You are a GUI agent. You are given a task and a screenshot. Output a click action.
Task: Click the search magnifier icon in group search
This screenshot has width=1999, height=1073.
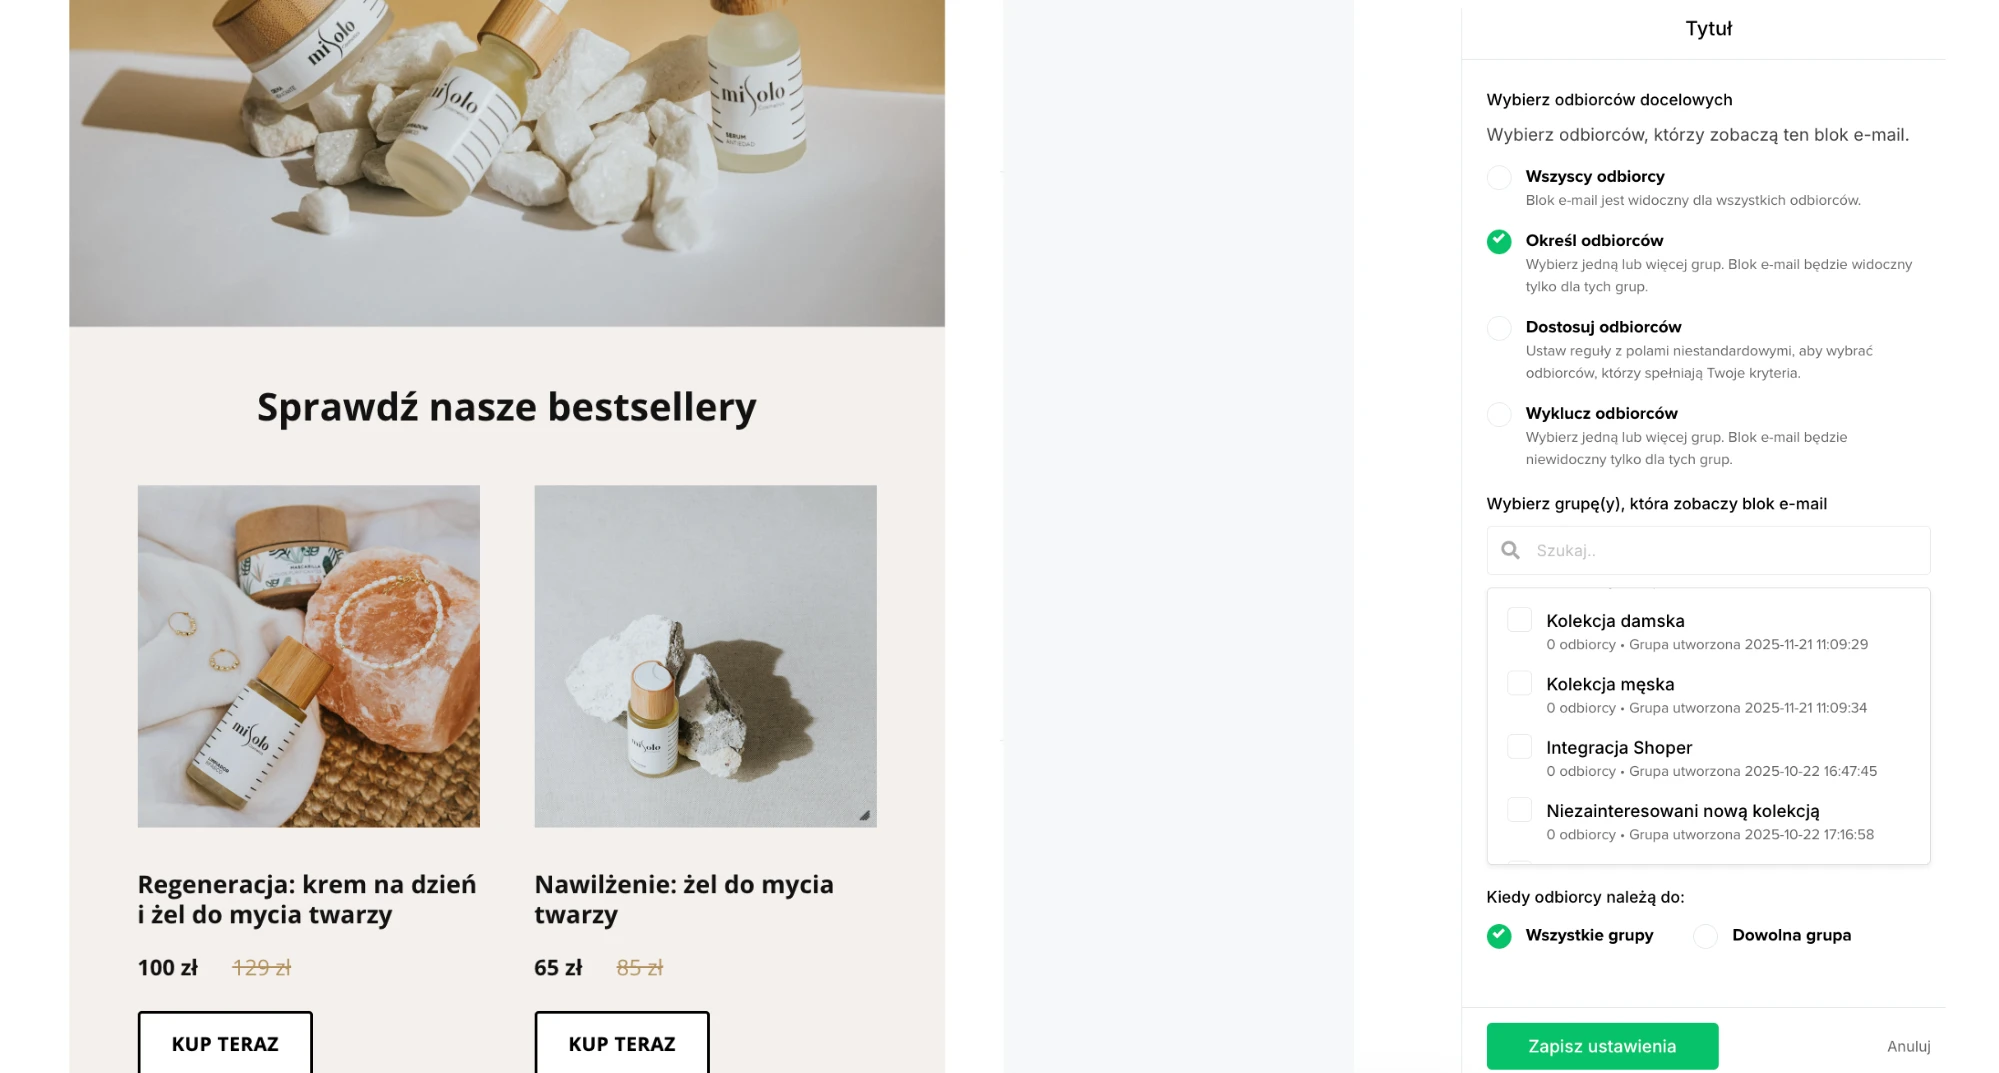(x=1510, y=550)
